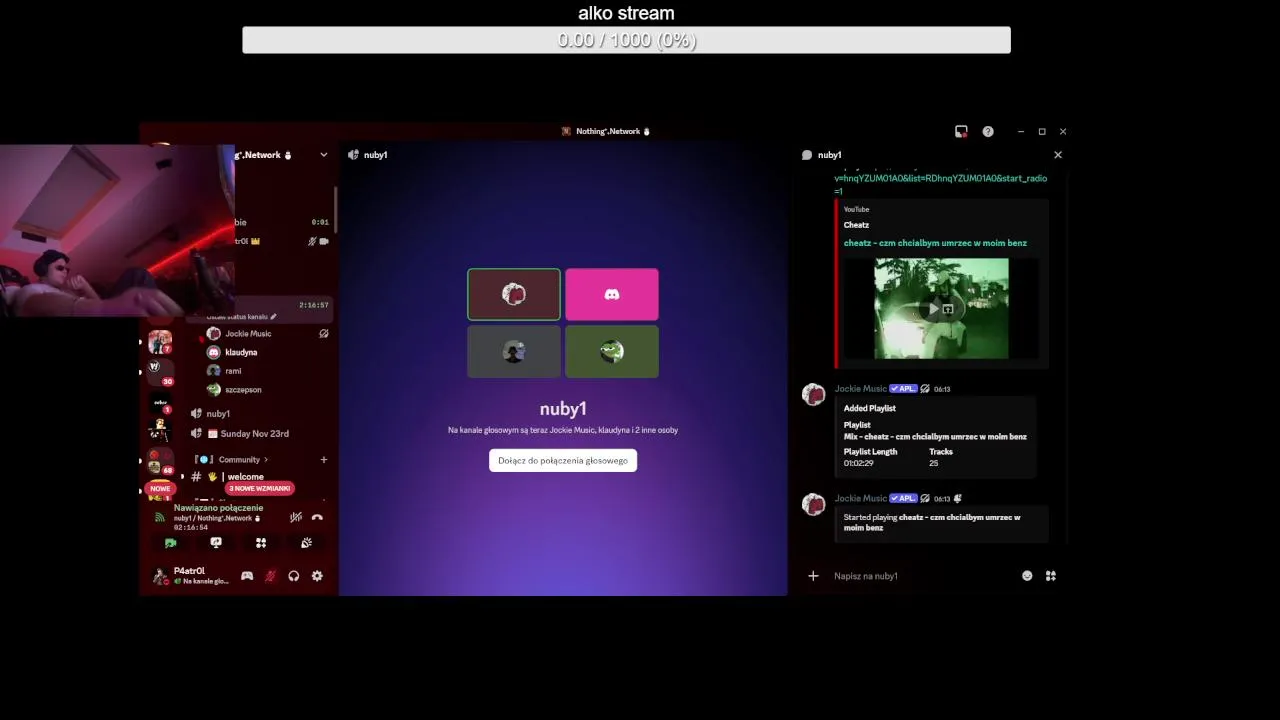Open the YouTube URL at top of chat

pyautogui.click(x=940, y=184)
